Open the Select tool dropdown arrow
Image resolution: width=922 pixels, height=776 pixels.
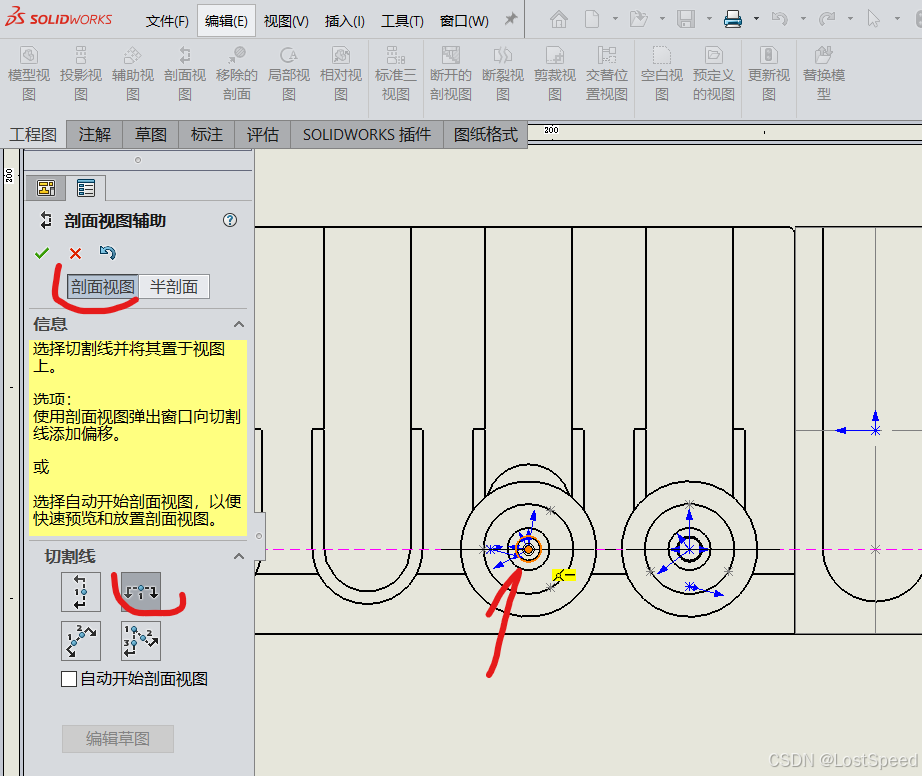pyautogui.click(x=897, y=19)
